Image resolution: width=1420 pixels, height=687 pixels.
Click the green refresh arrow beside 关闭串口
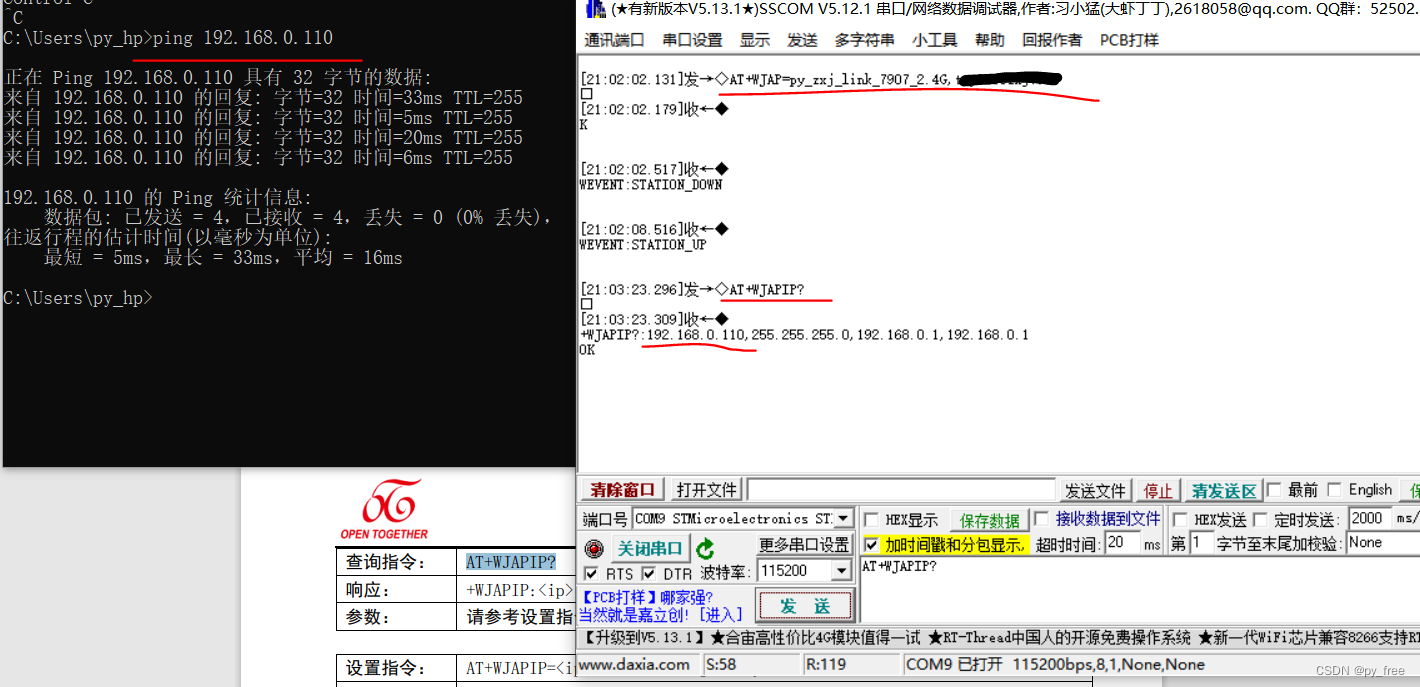(x=705, y=549)
